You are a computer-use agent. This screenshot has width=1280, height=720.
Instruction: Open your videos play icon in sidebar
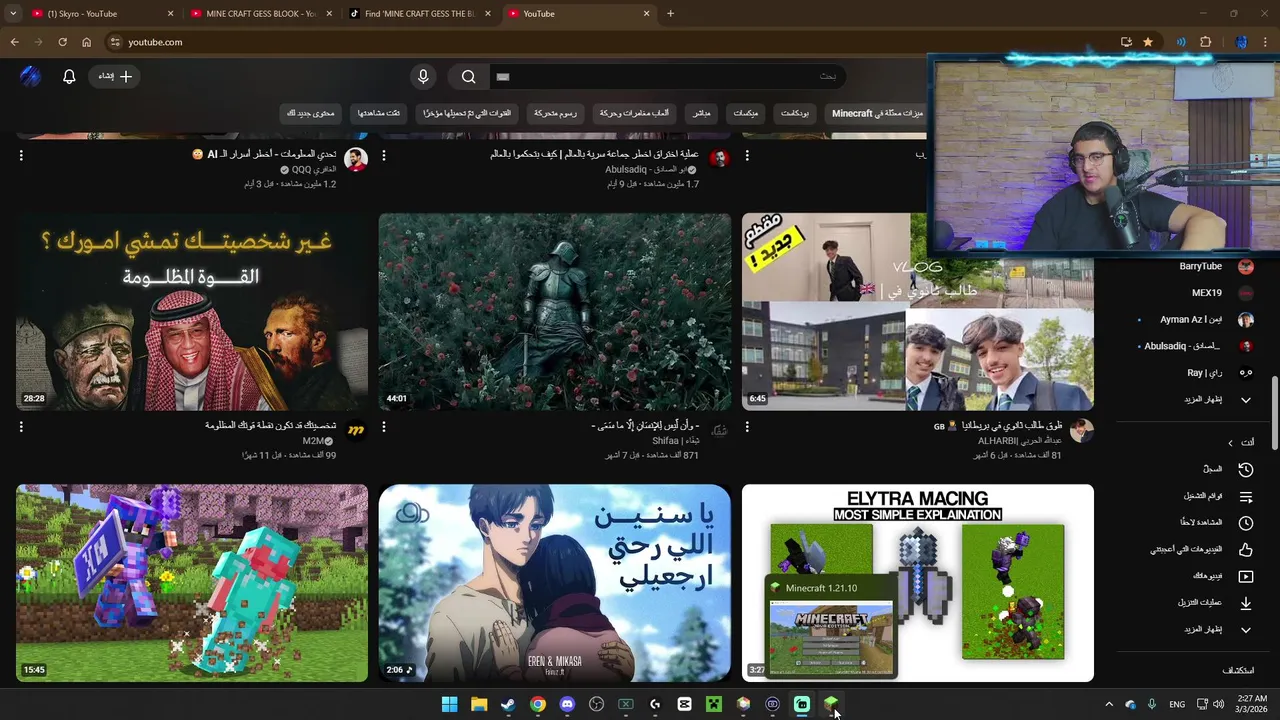[x=1246, y=576]
